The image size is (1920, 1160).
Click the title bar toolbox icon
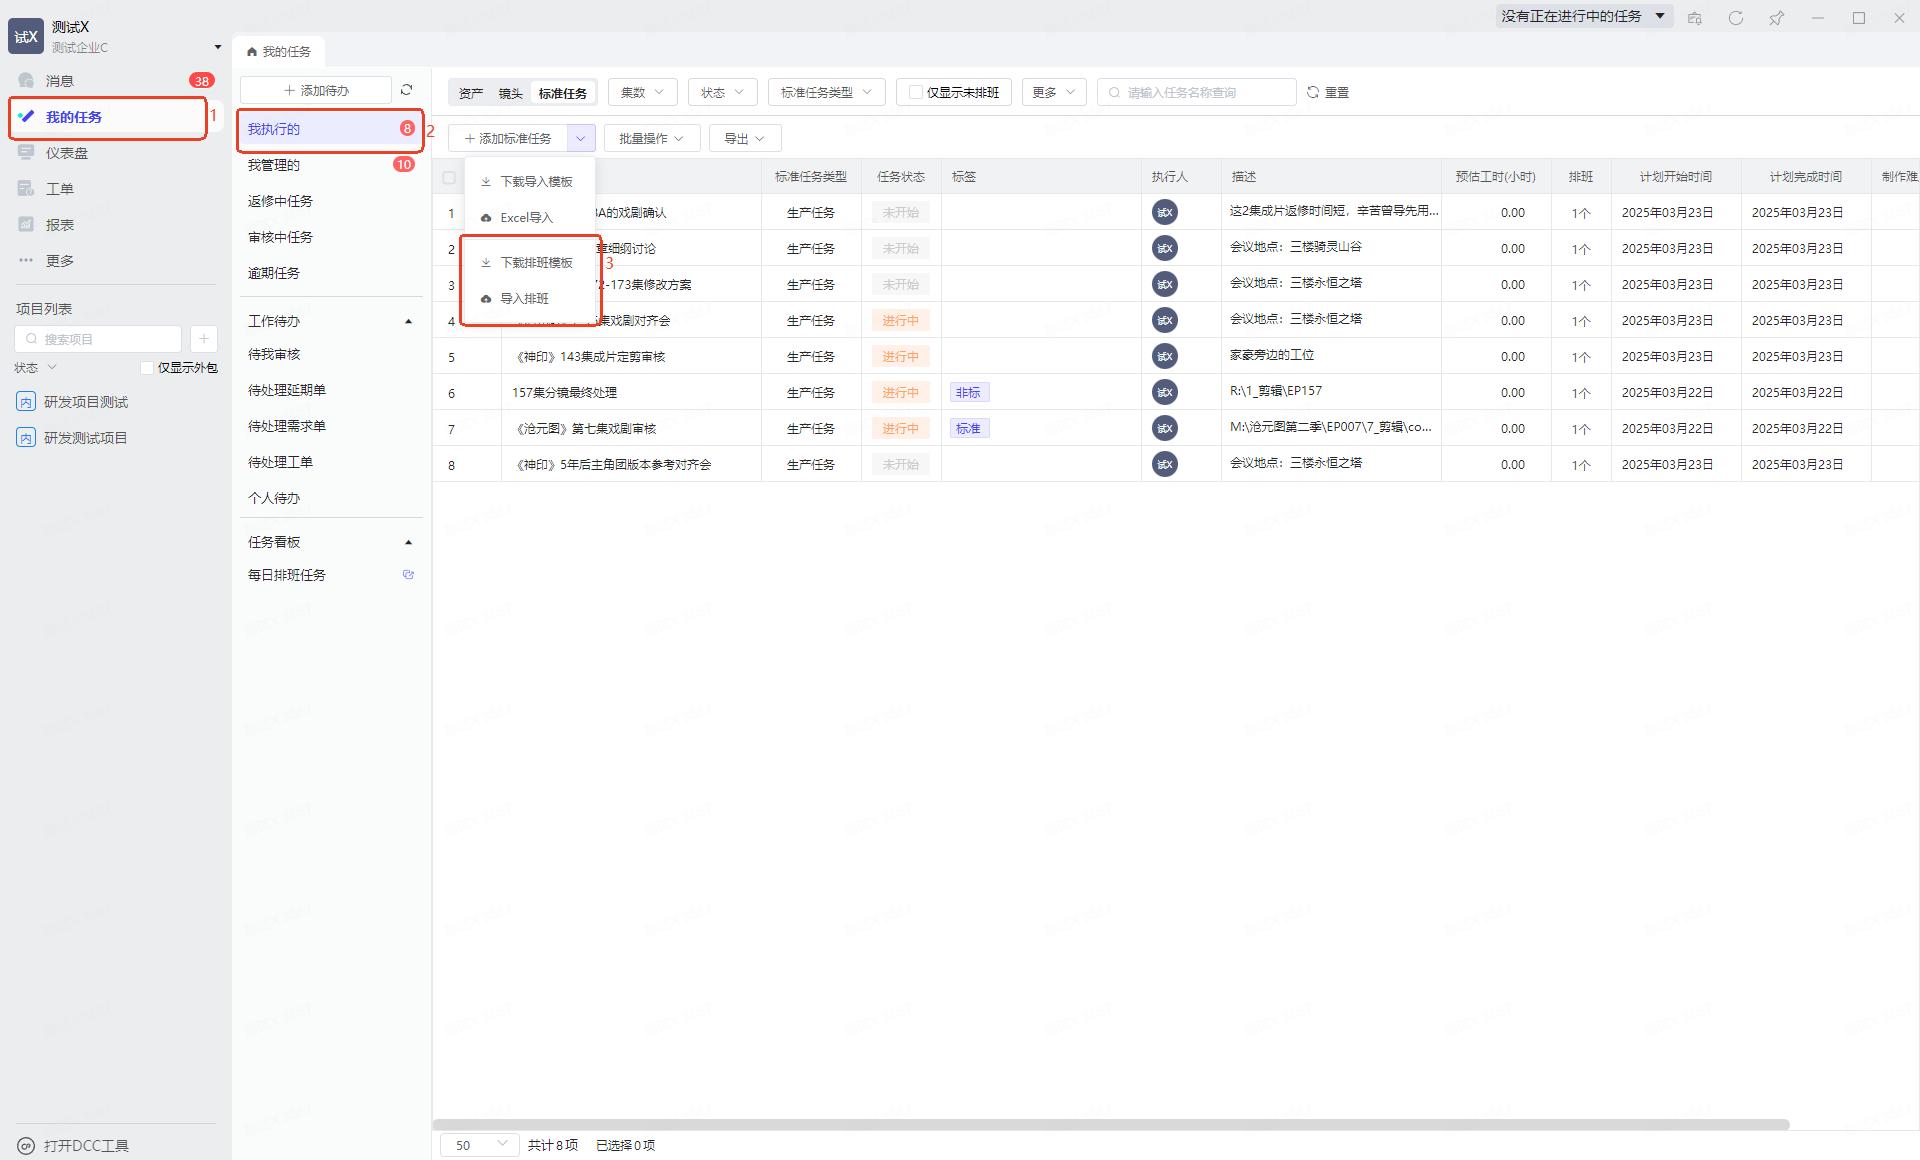click(1694, 18)
